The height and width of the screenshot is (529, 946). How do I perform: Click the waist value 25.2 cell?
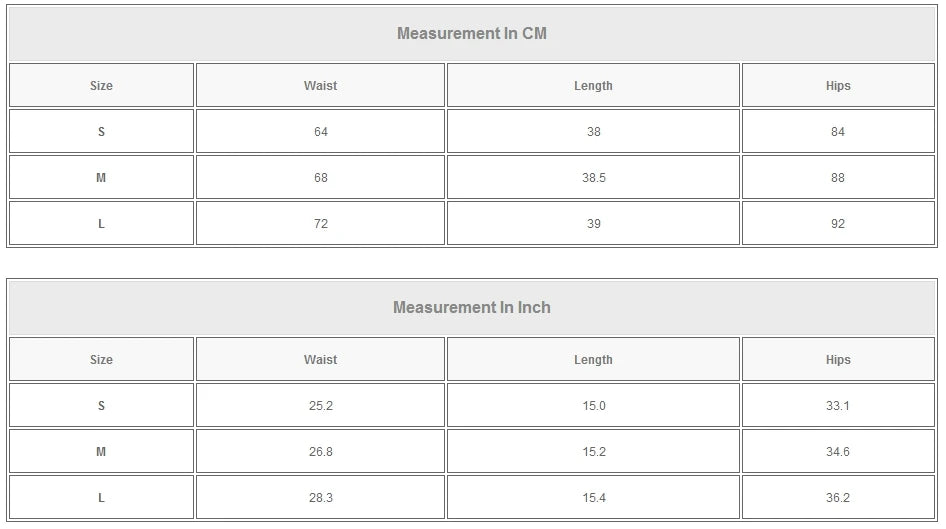[320, 406]
